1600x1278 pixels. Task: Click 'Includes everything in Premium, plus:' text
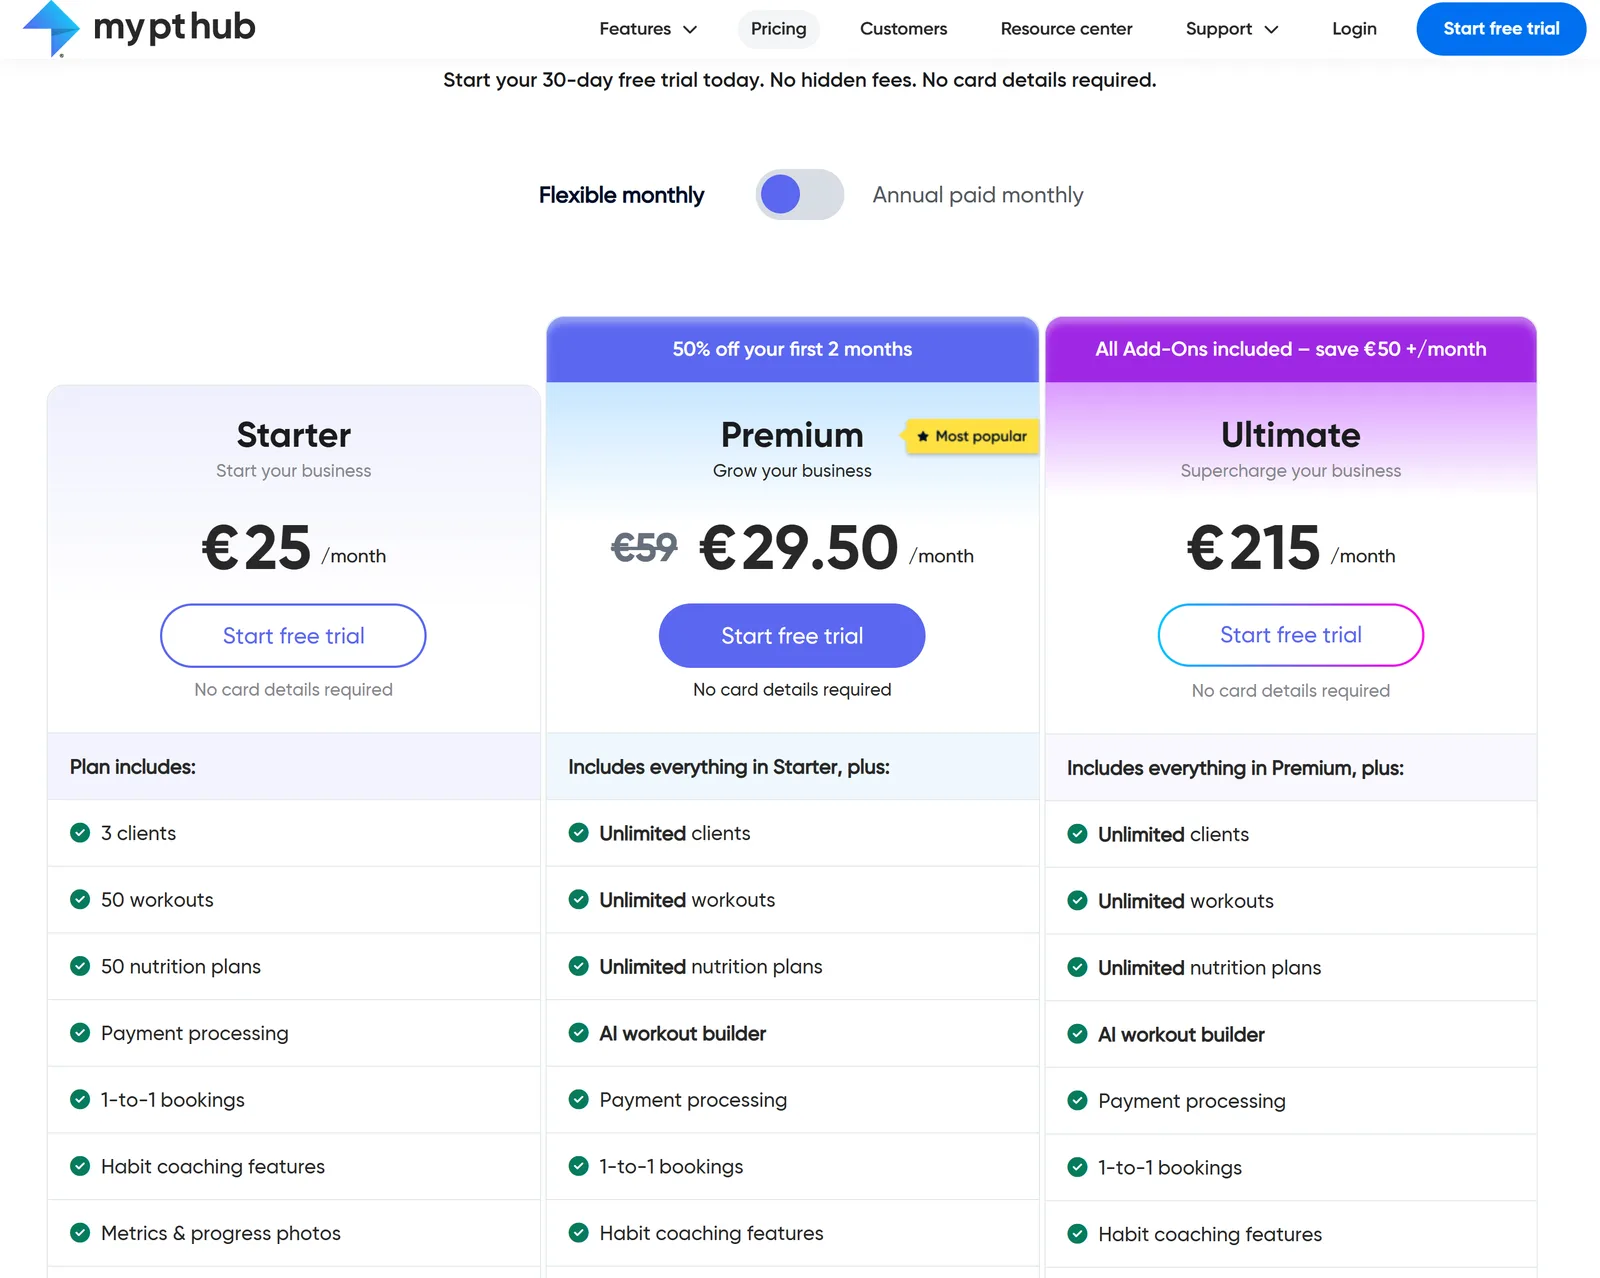coord(1235,768)
